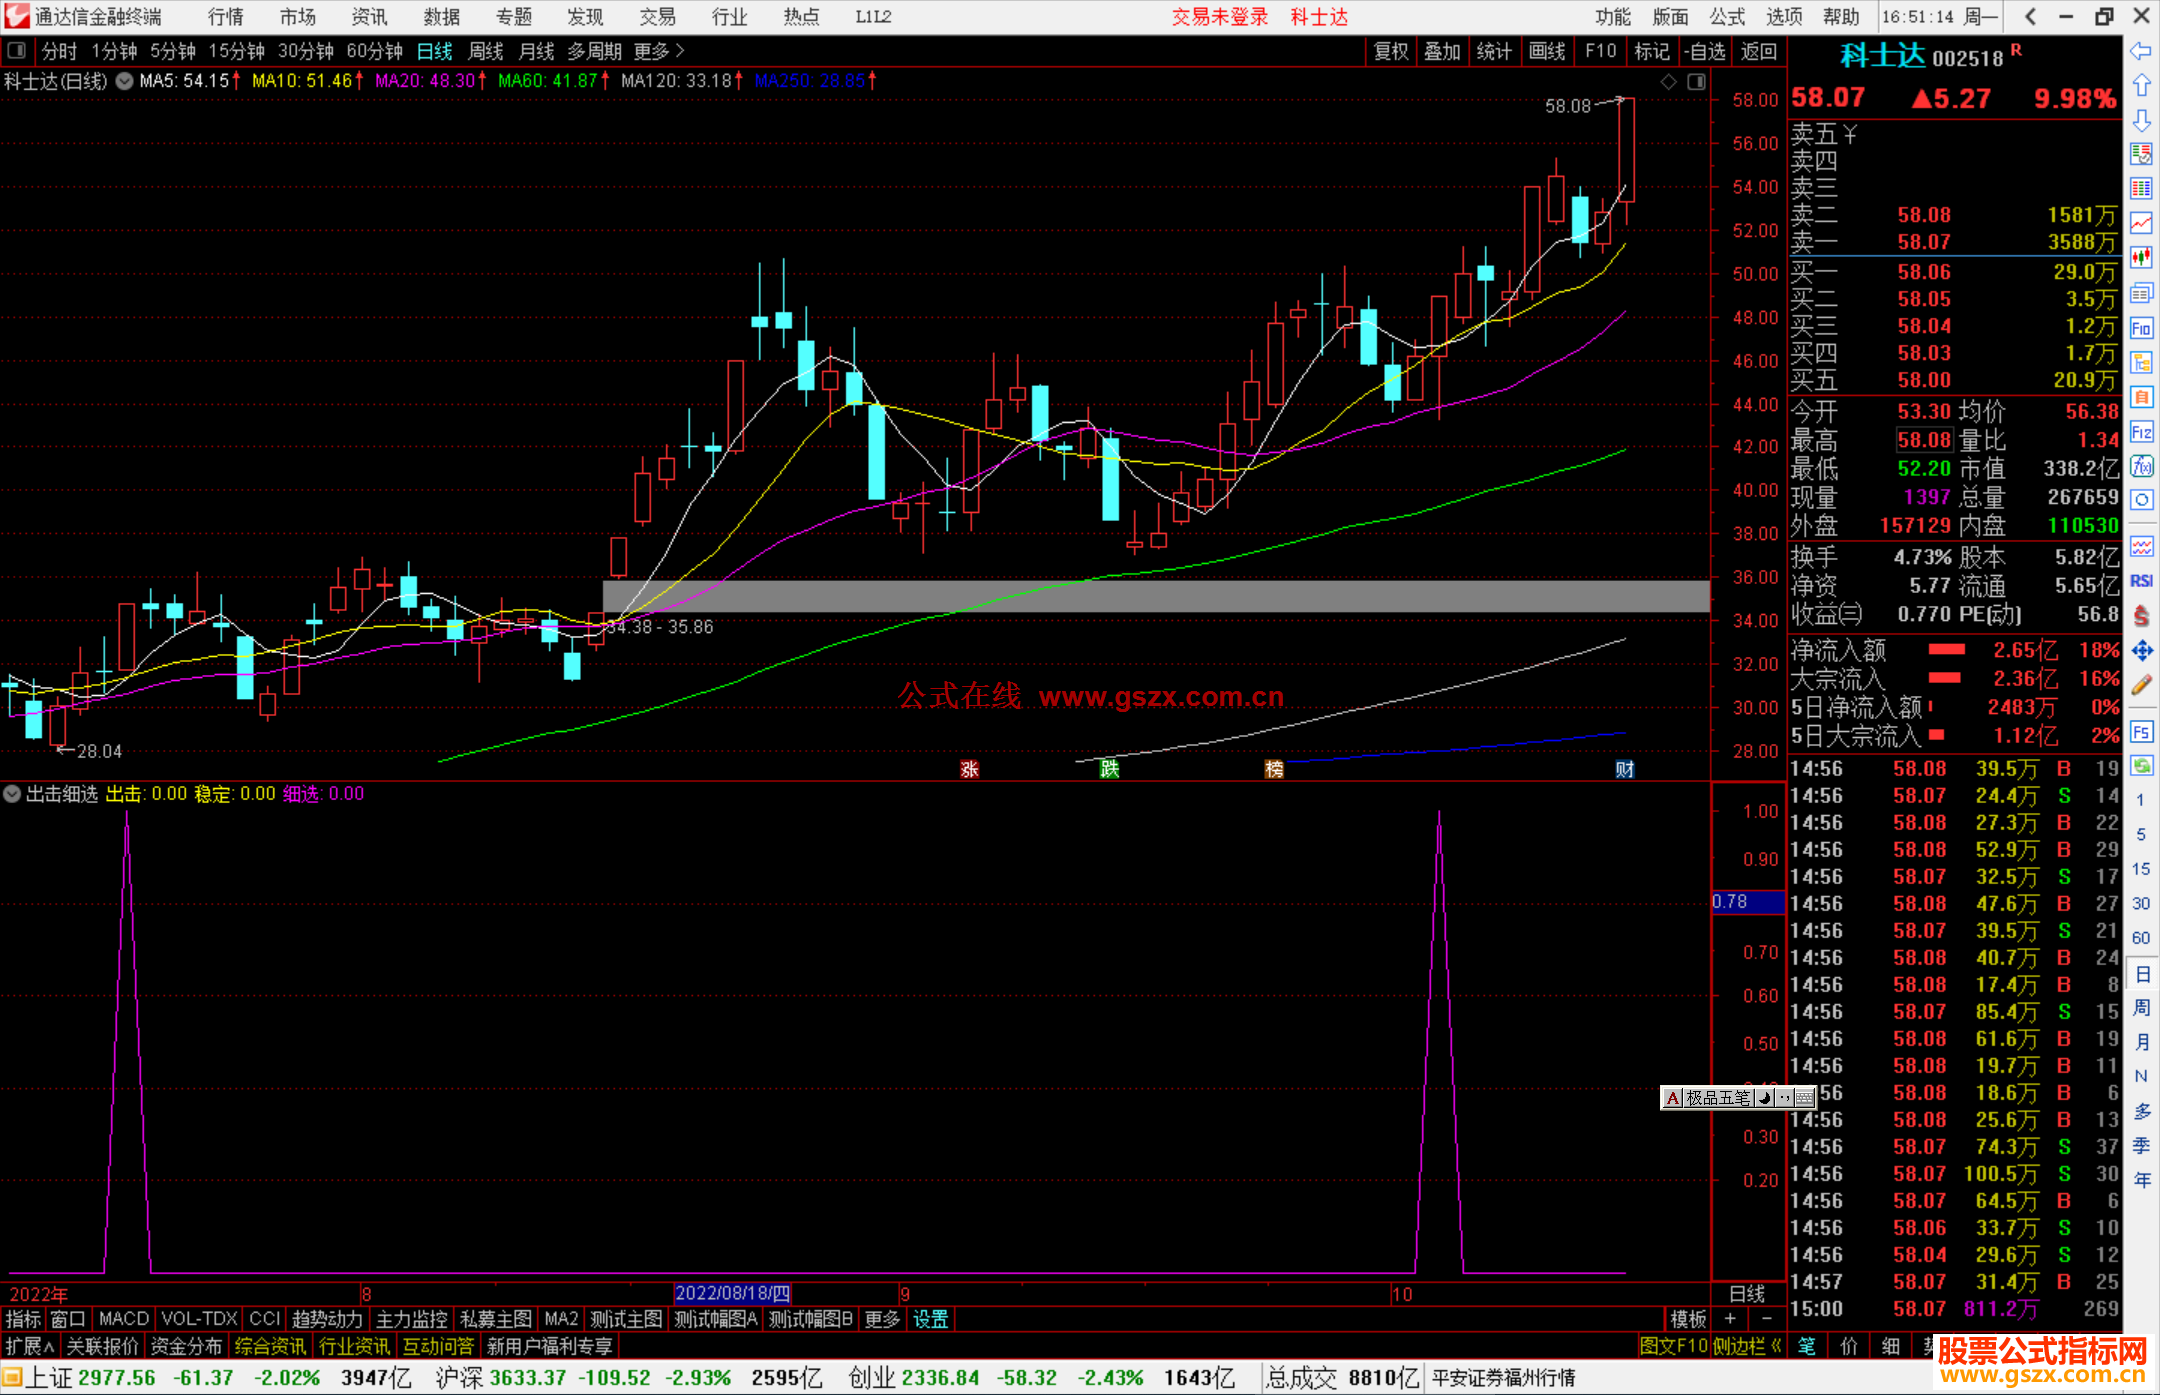Image resolution: width=2160 pixels, height=1395 pixels.
Task: Click the chart window toggle icon top right
Action: (1696, 82)
